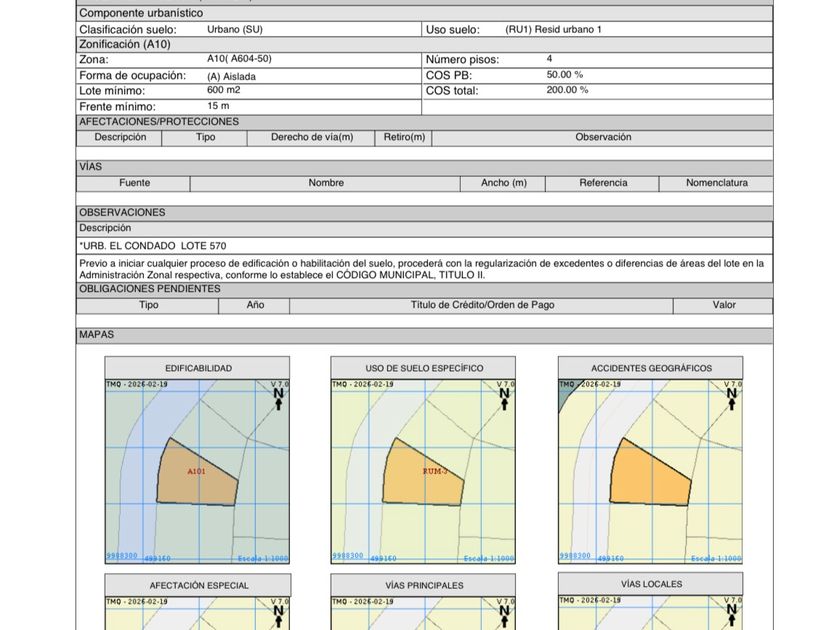The width and height of the screenshot is (840, 630).
Task: Click the VÍAS LOCALES title
Action: pos(651,584)
